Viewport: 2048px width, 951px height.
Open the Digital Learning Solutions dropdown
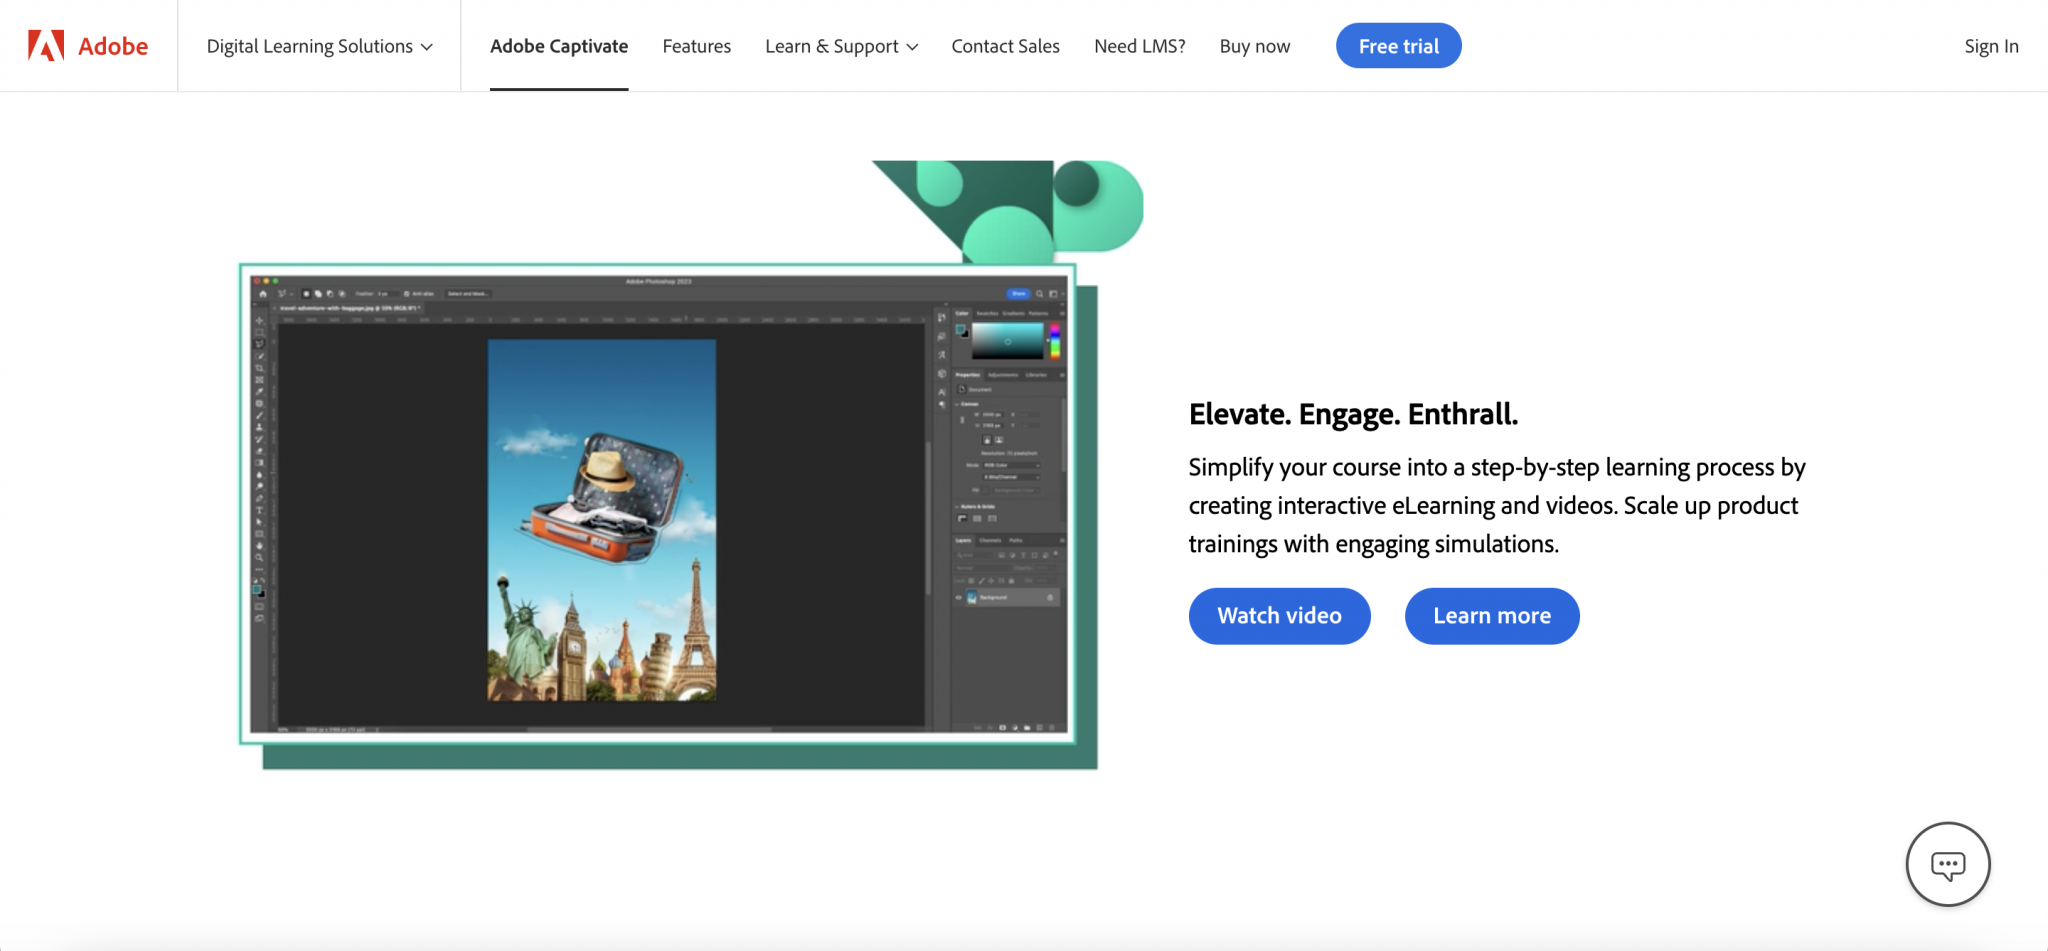pos(317,46)
